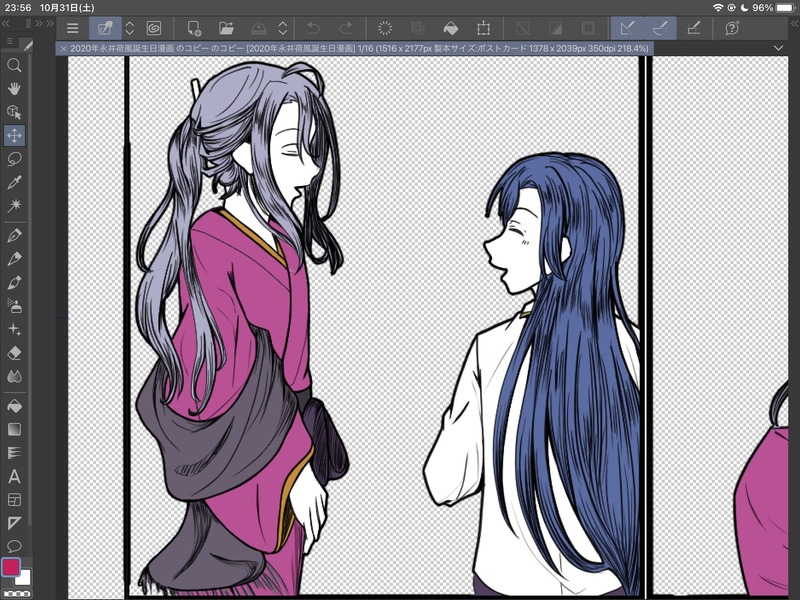
Task: Click Clear outside selection icon
Action: tap(418, 28)
